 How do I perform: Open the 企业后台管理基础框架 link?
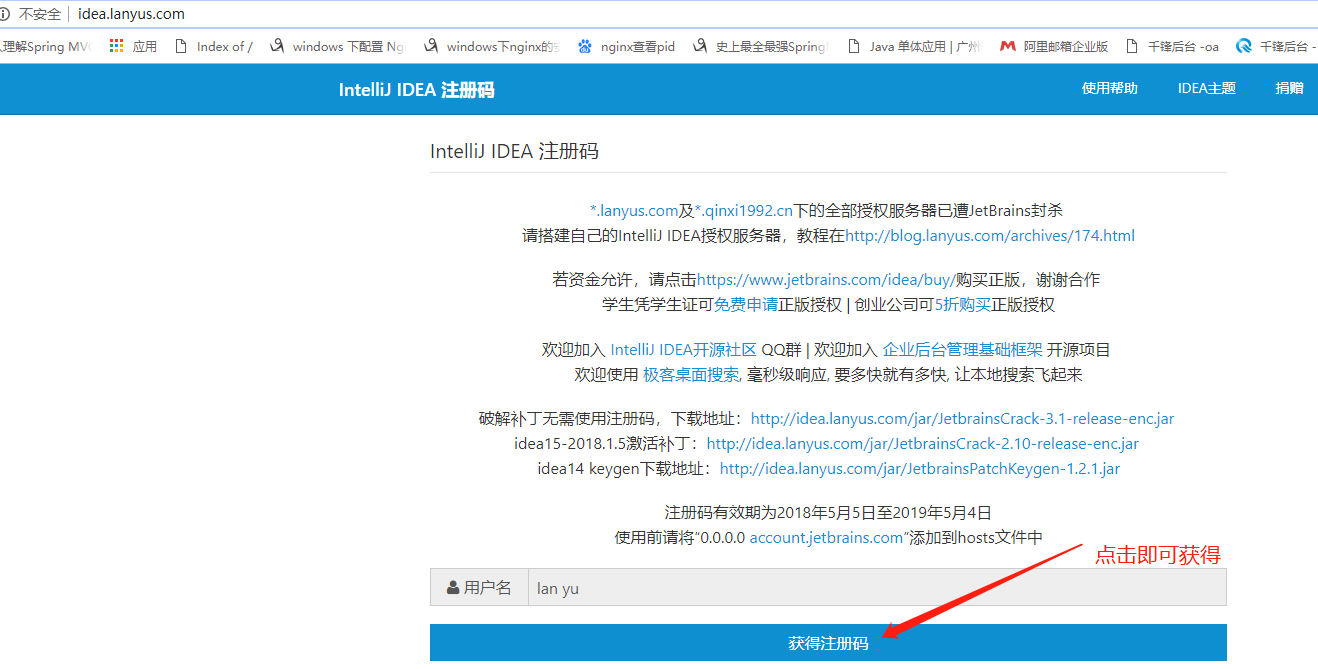click(x=963, y=350)
